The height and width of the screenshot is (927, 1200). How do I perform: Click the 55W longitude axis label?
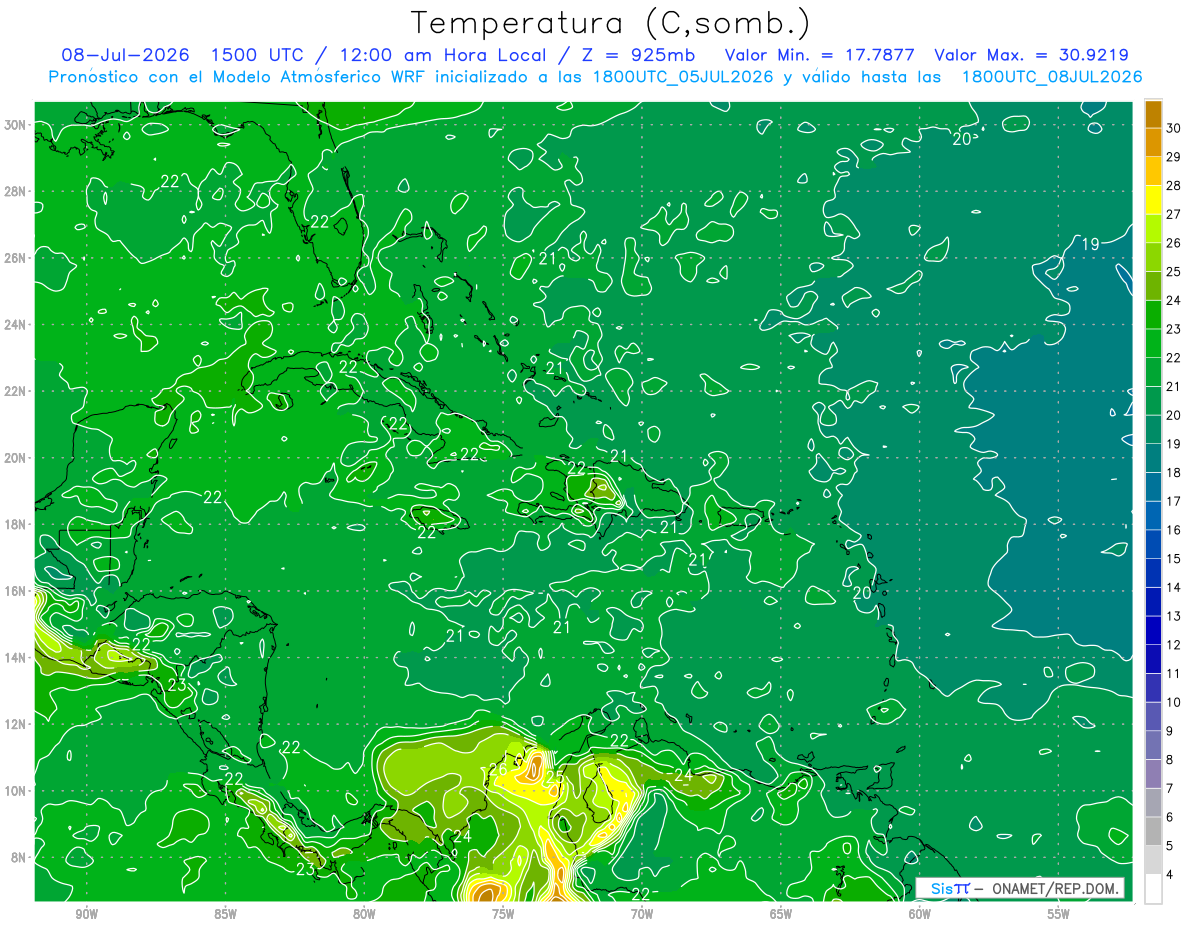(x=1058, y=914)
